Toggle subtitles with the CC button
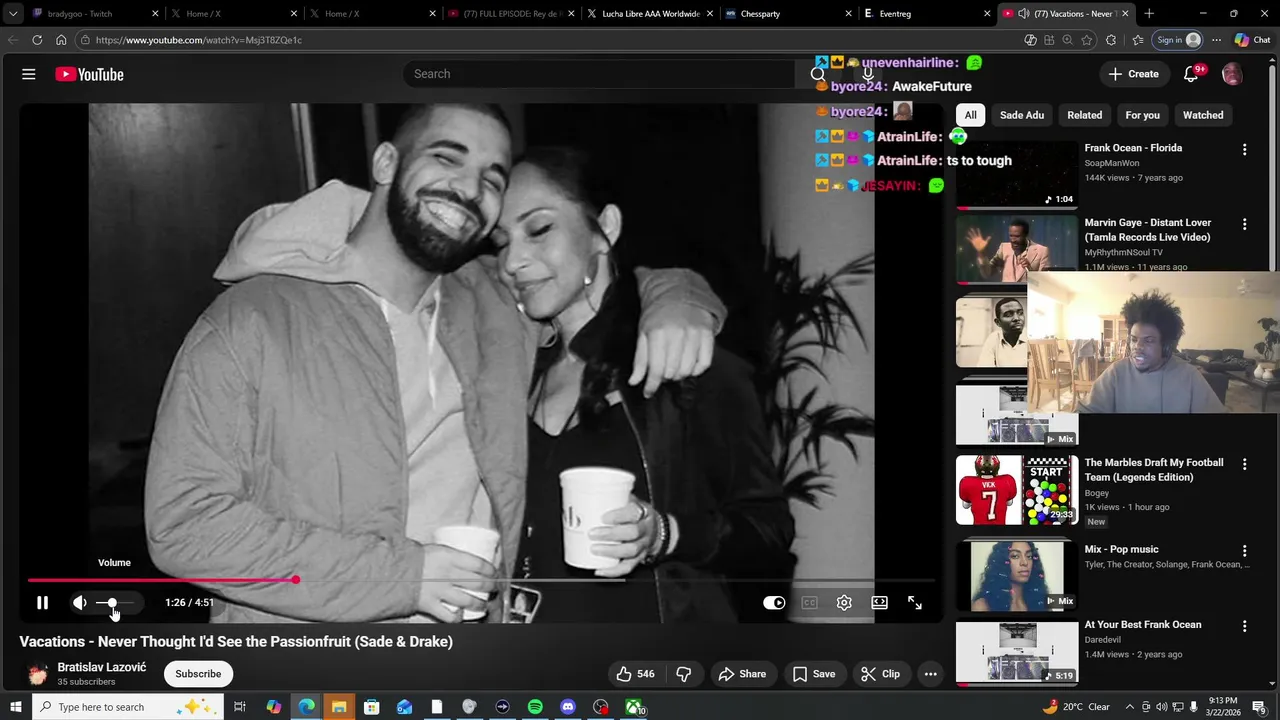 809,602
